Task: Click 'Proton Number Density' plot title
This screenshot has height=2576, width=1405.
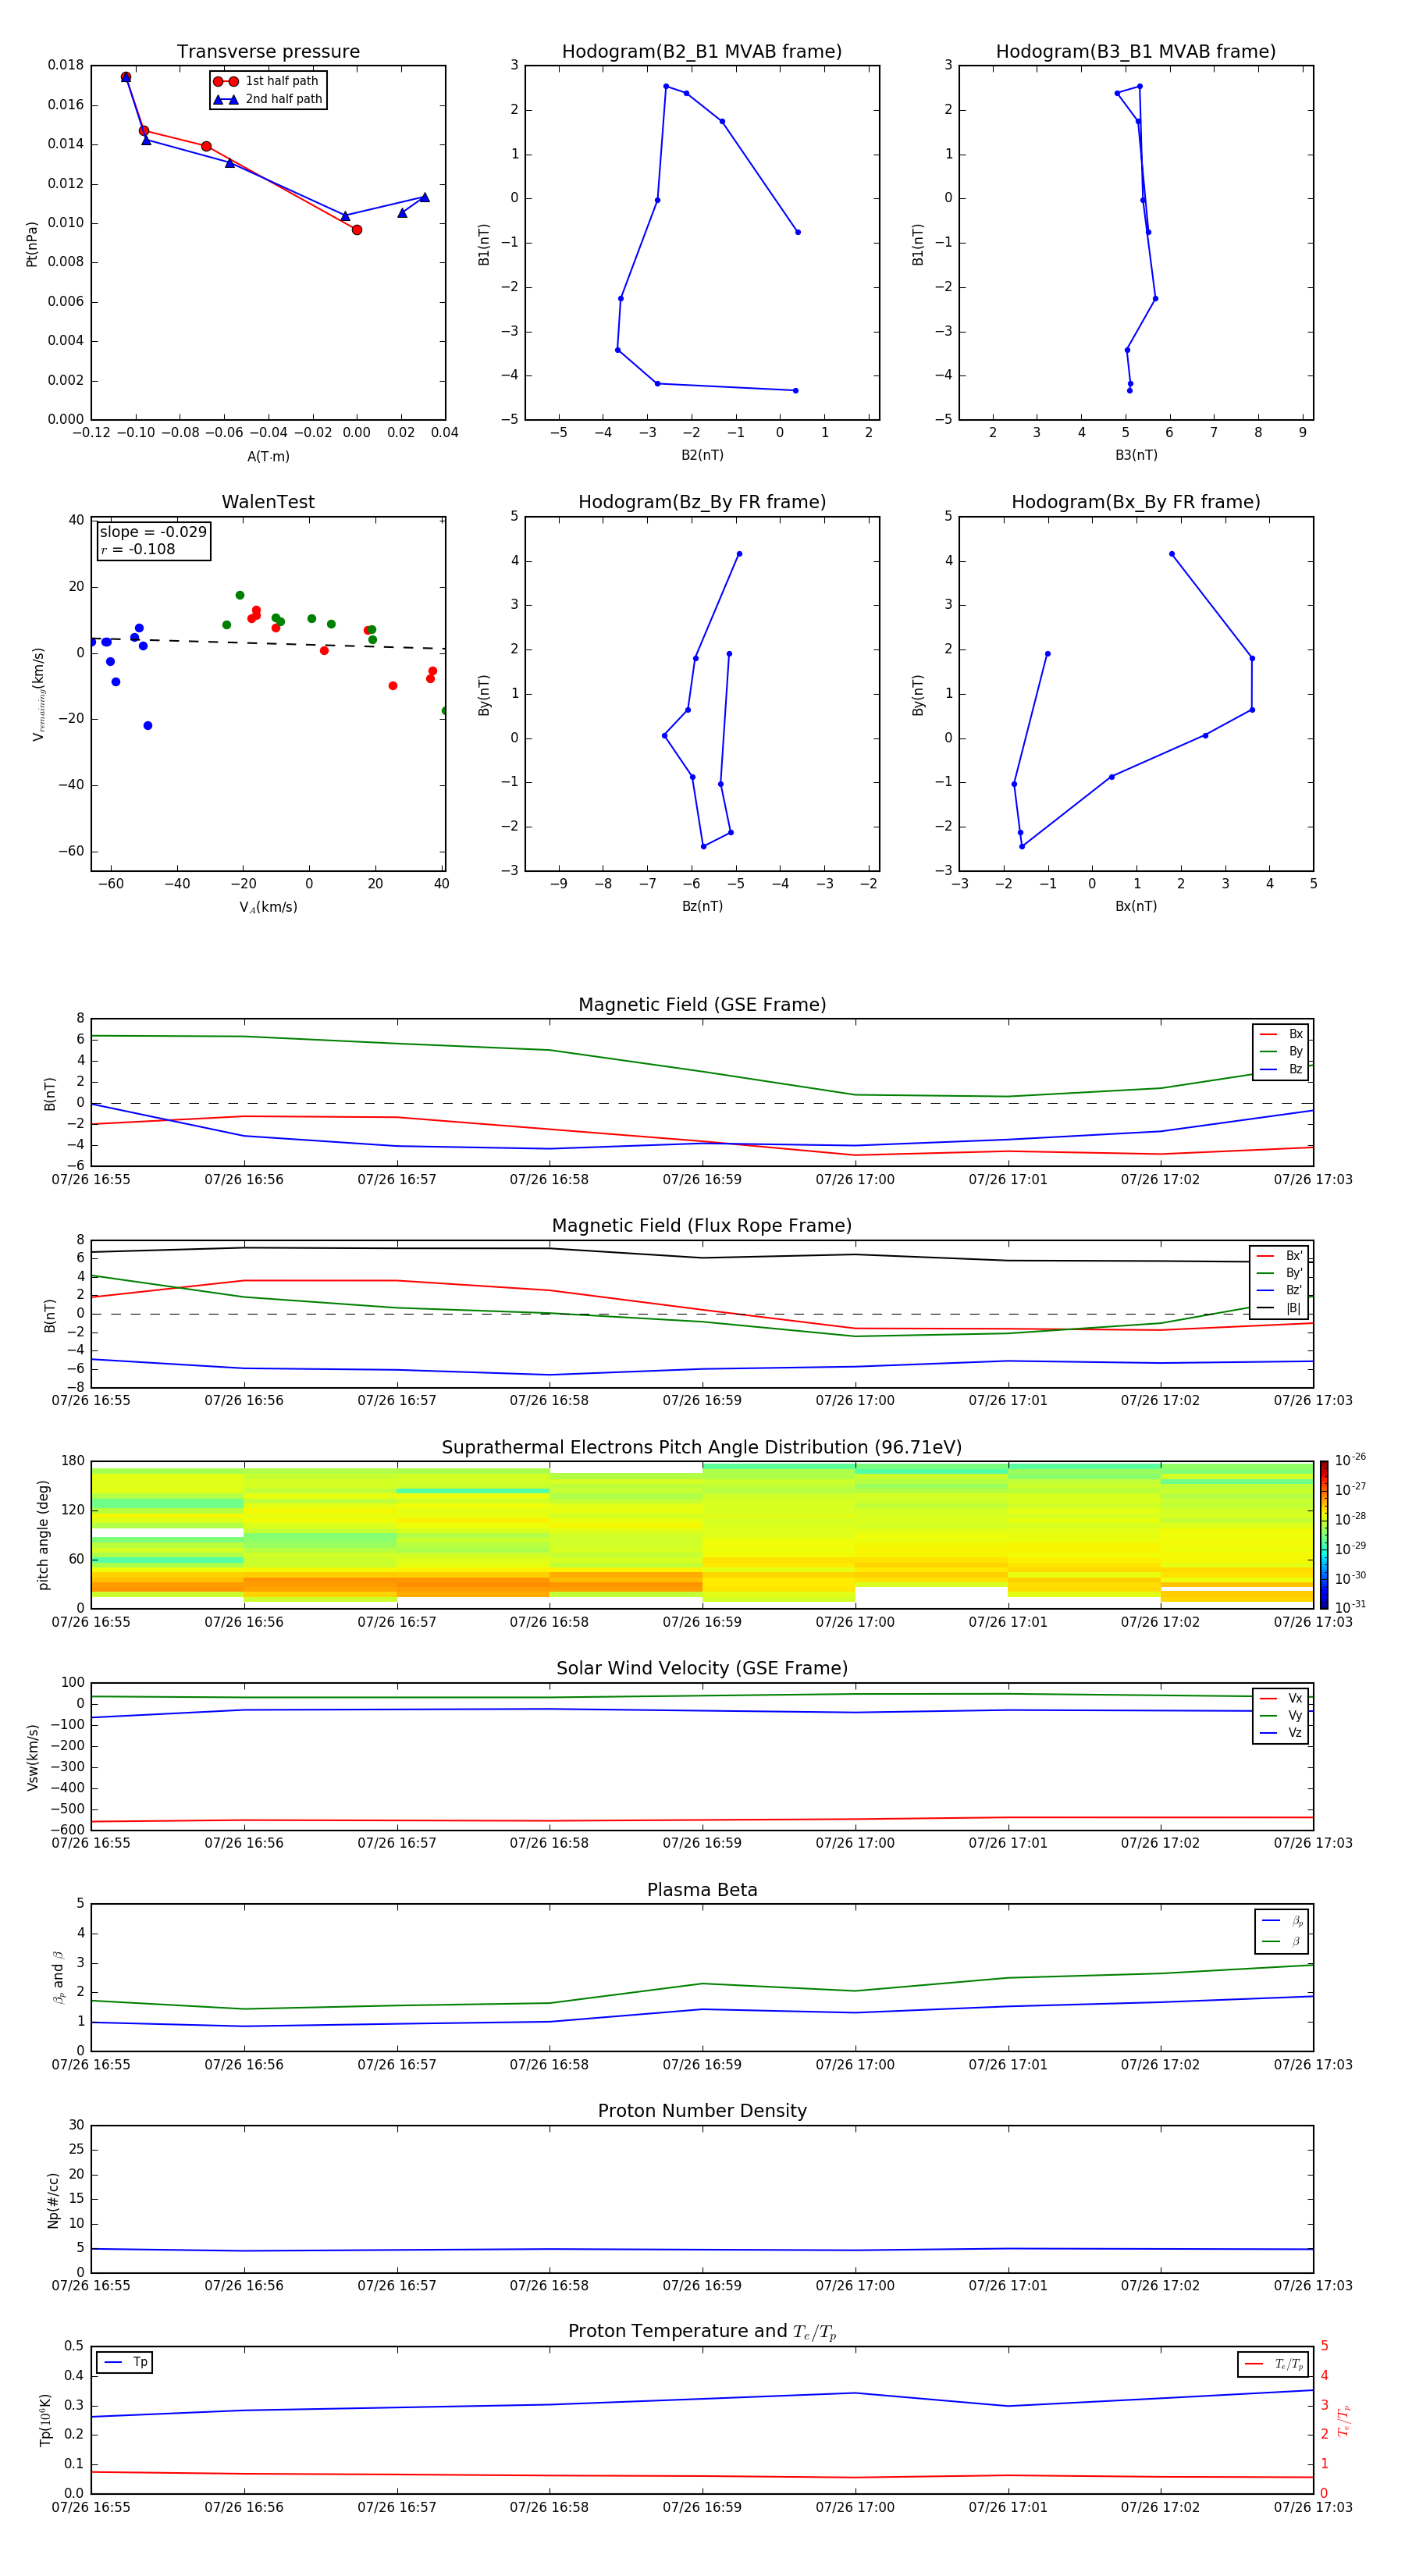Action: (702, 2111)
